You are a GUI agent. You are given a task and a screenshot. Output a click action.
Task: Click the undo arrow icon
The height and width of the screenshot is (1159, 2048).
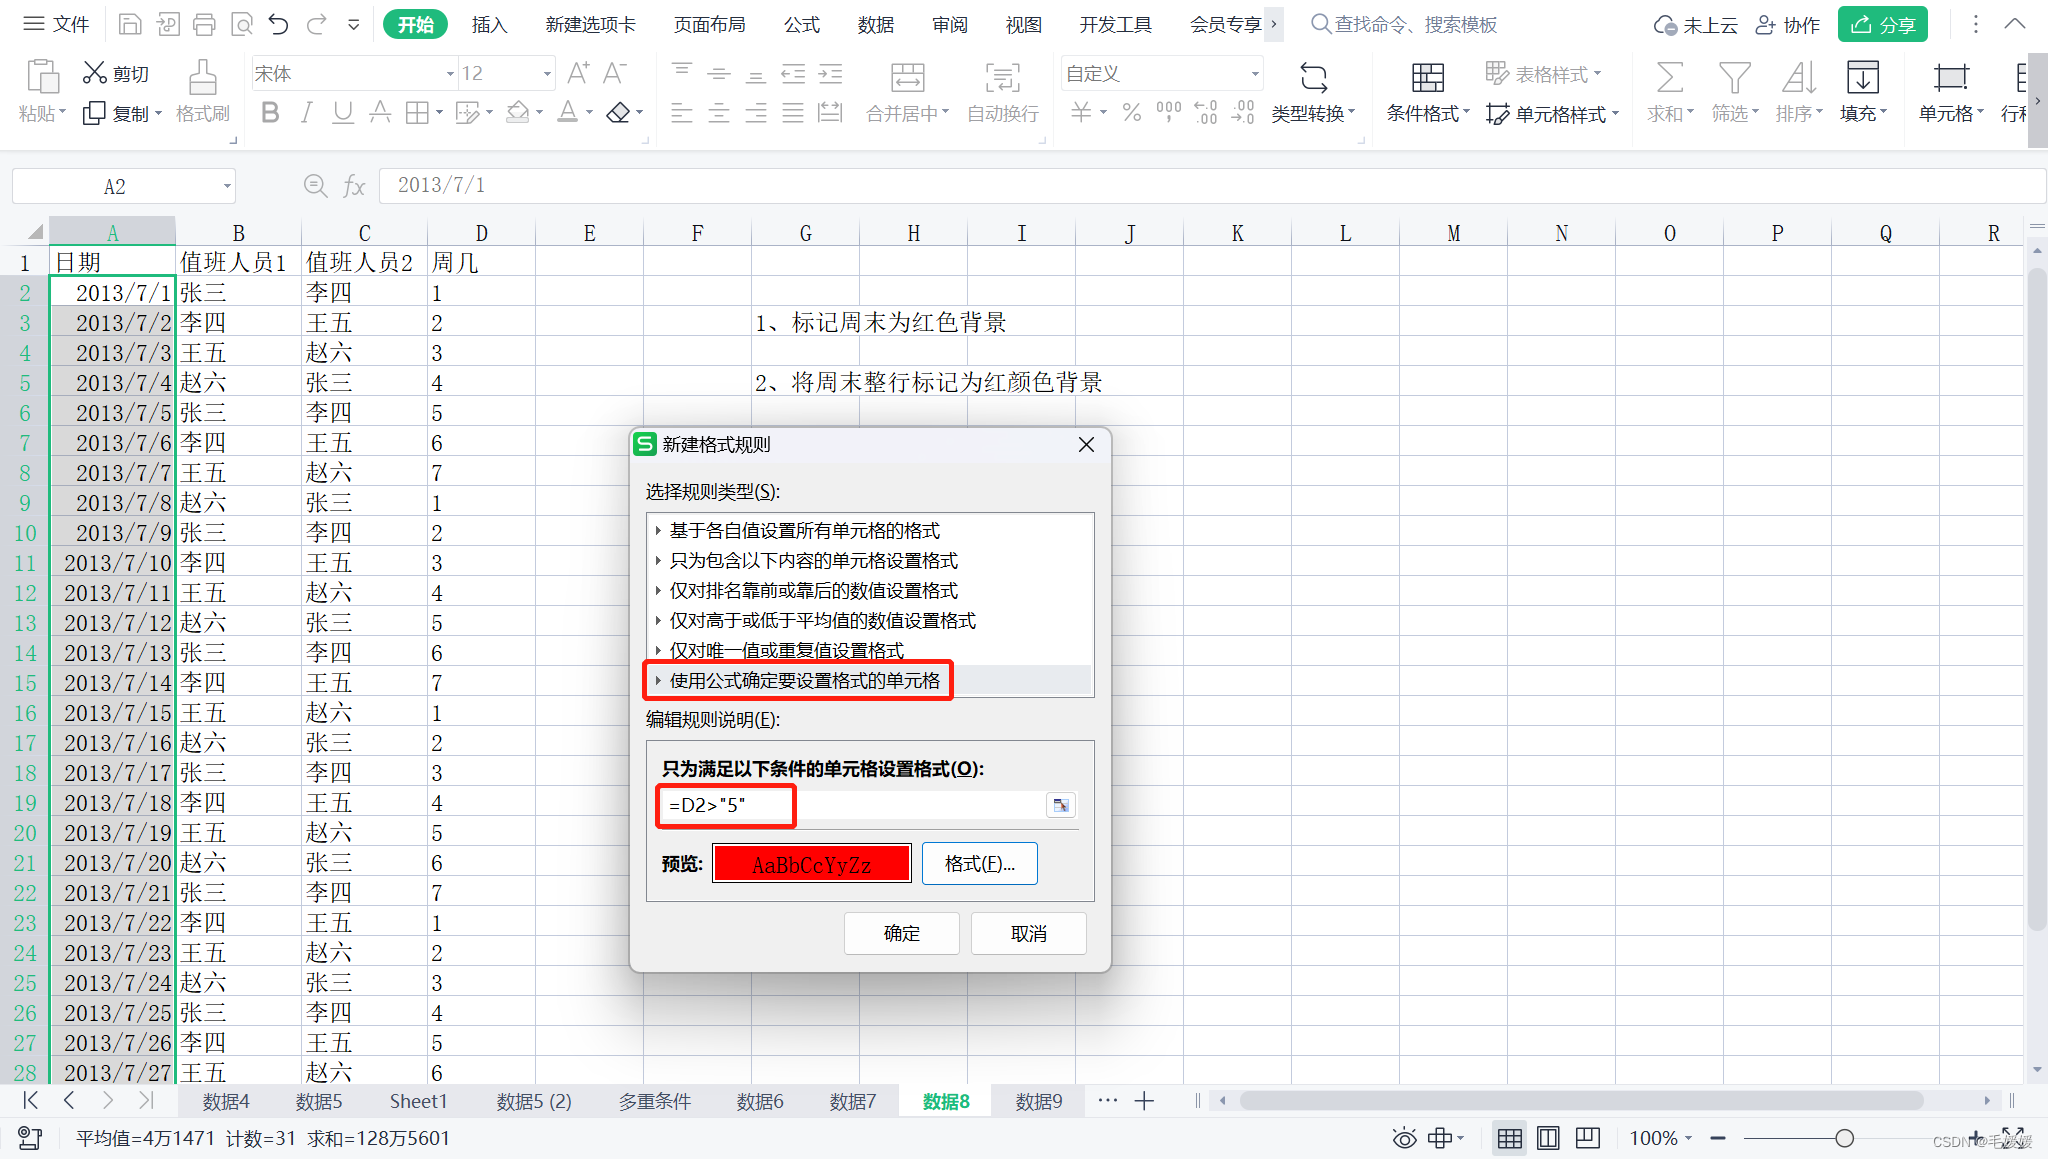(279, 24)
